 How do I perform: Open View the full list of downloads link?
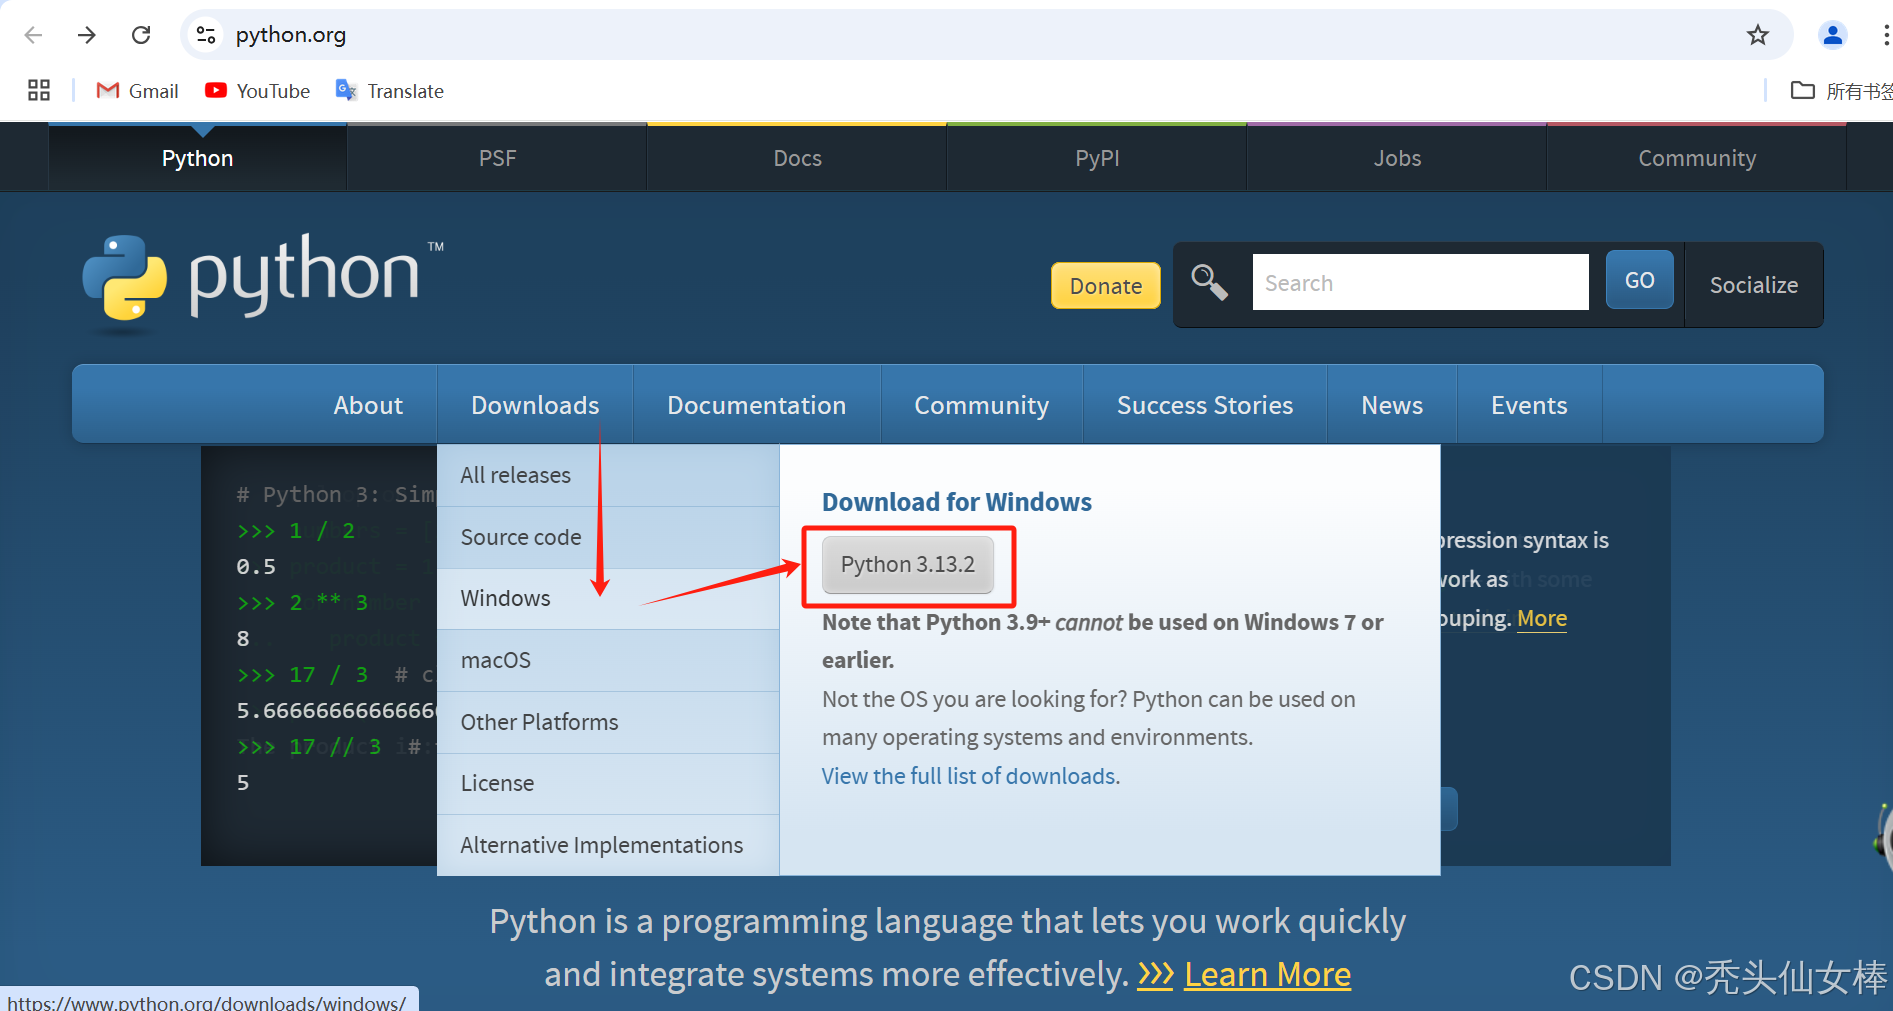pos(971,777)
